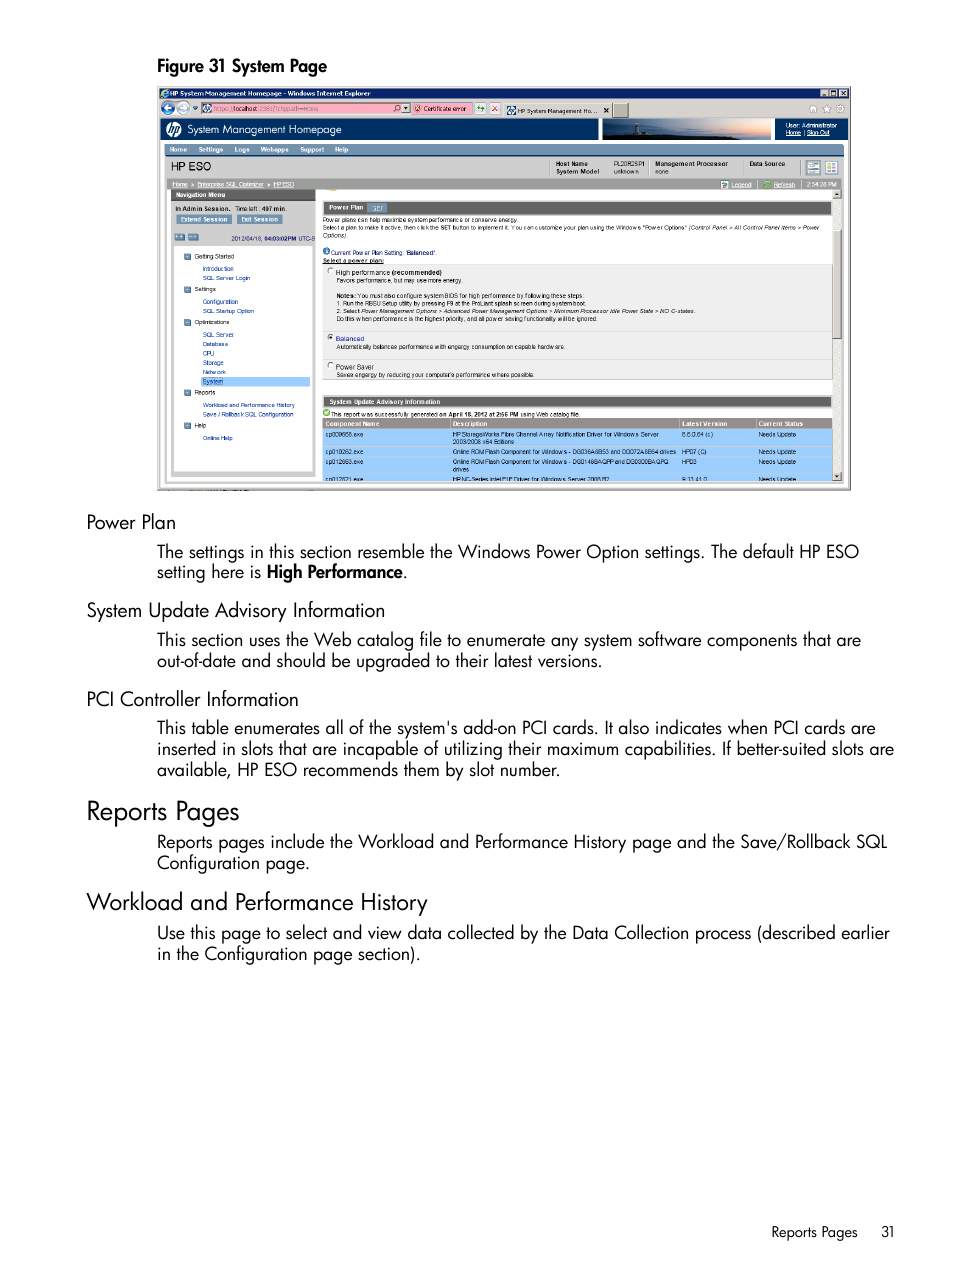Open the favorites star icon
Screen dimensions: 954x1271
tap(827, 109)
